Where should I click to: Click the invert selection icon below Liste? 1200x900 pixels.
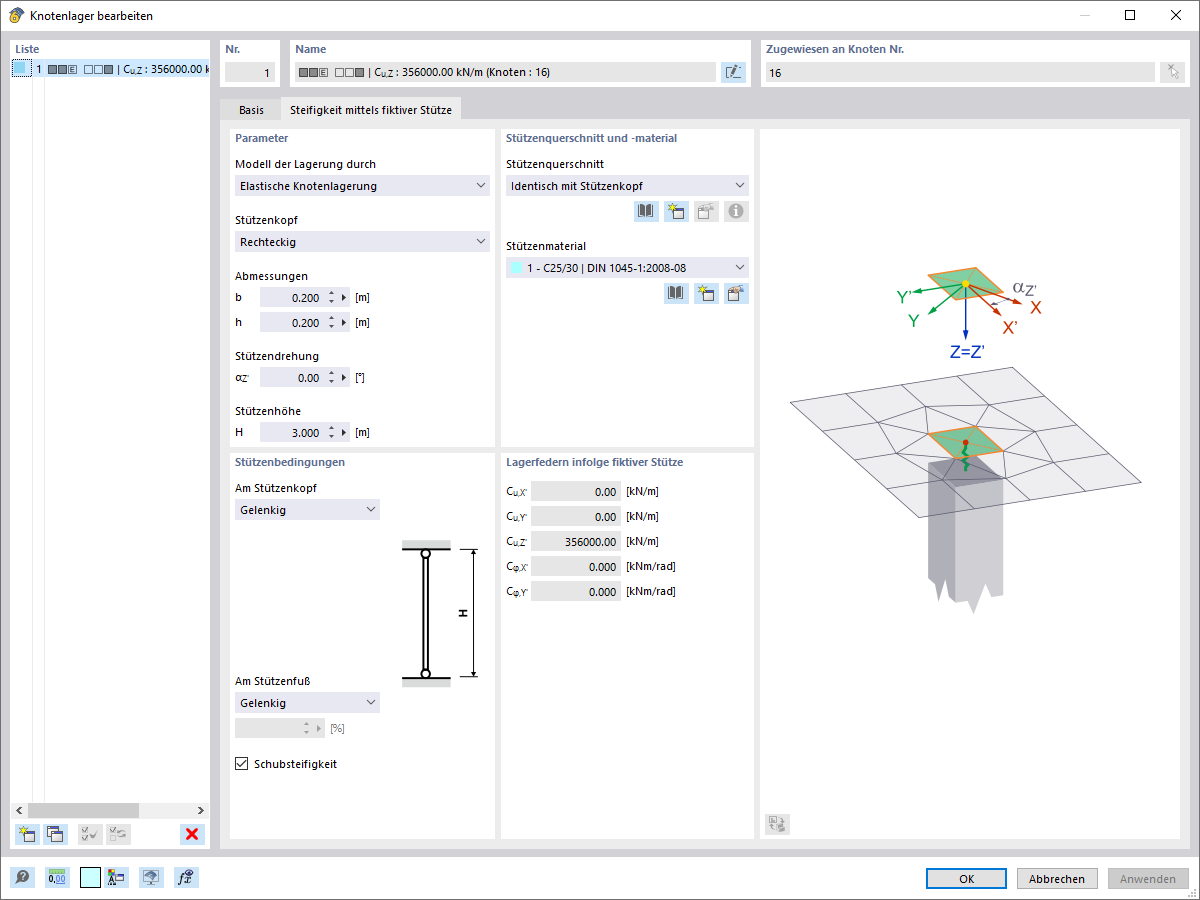coord(118,834)
